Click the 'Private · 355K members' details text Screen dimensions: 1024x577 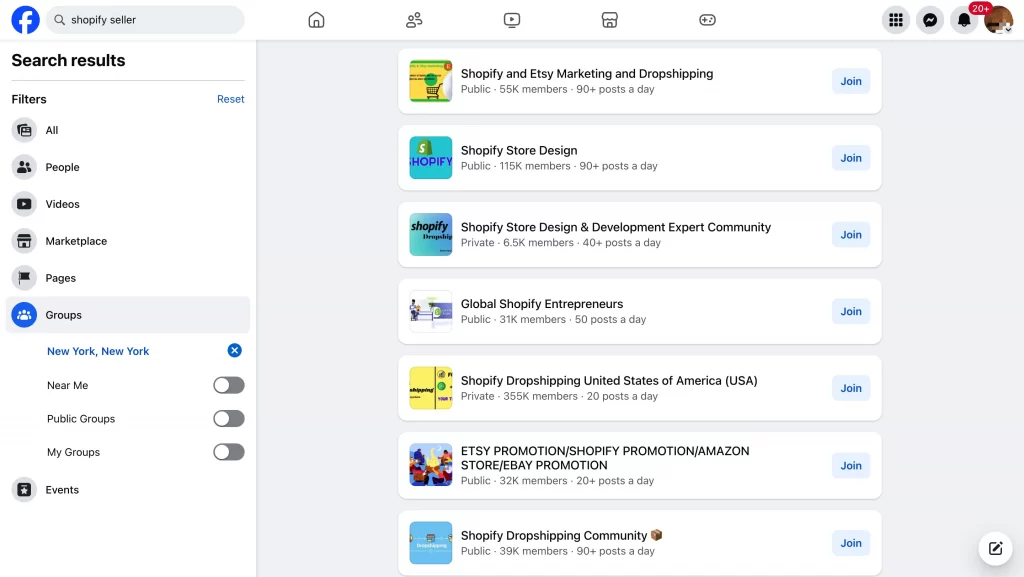(x=559, y=396)
